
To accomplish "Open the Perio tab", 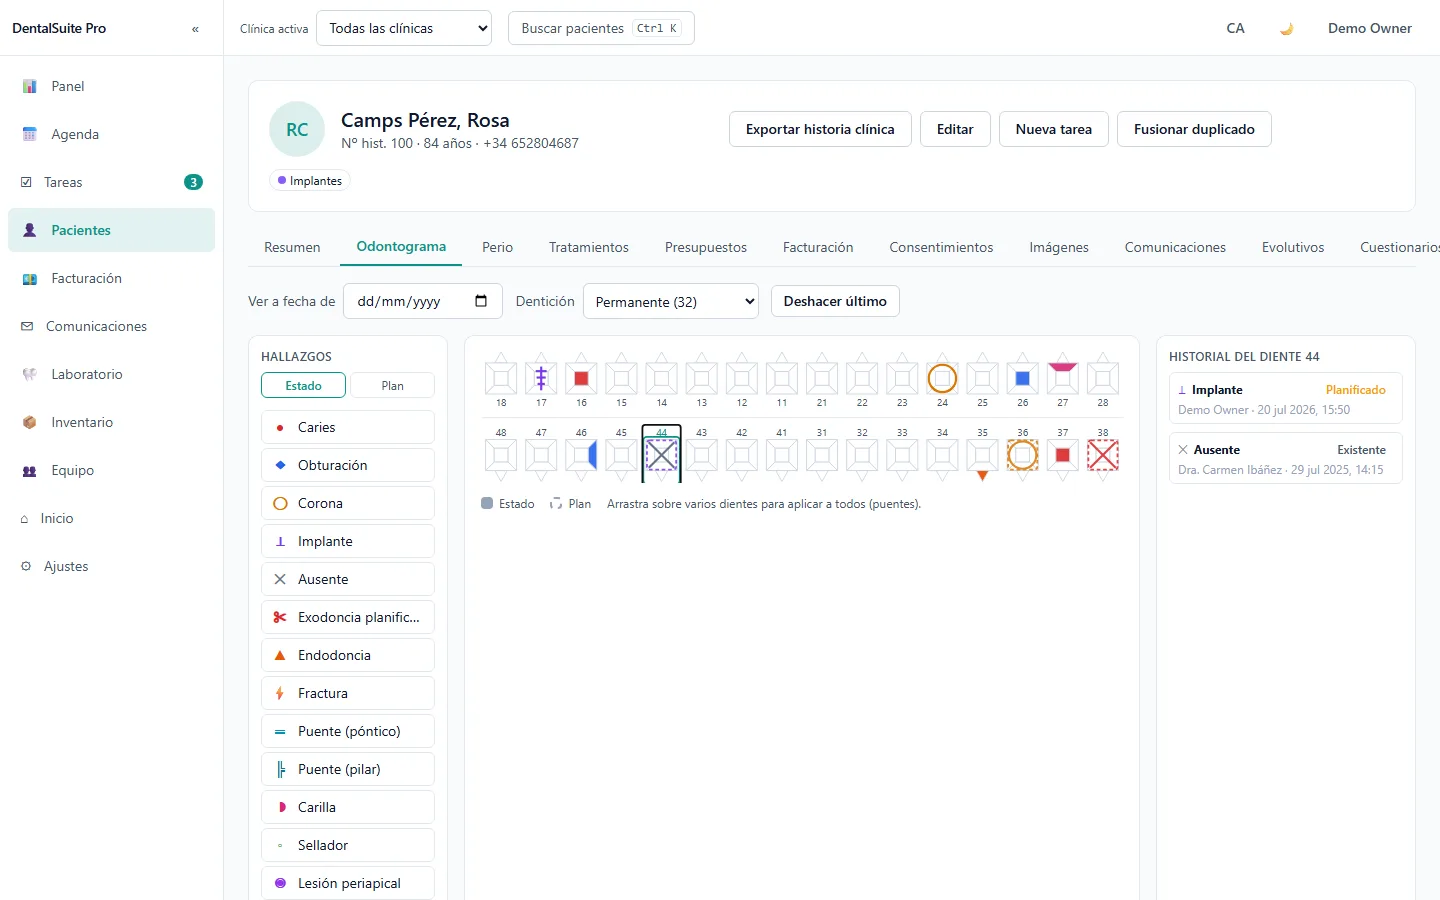I will pyautogui.click(x=497, y=247).
